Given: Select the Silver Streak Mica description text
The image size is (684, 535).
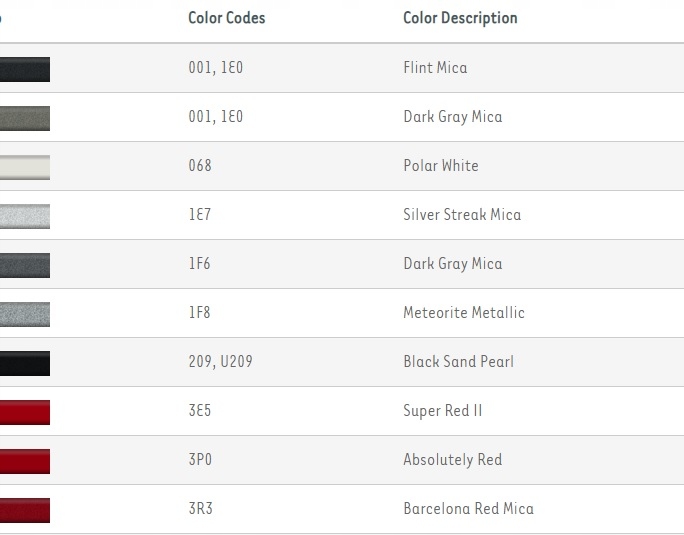Looking at the screenshot, I should click(x=462, y=215).
